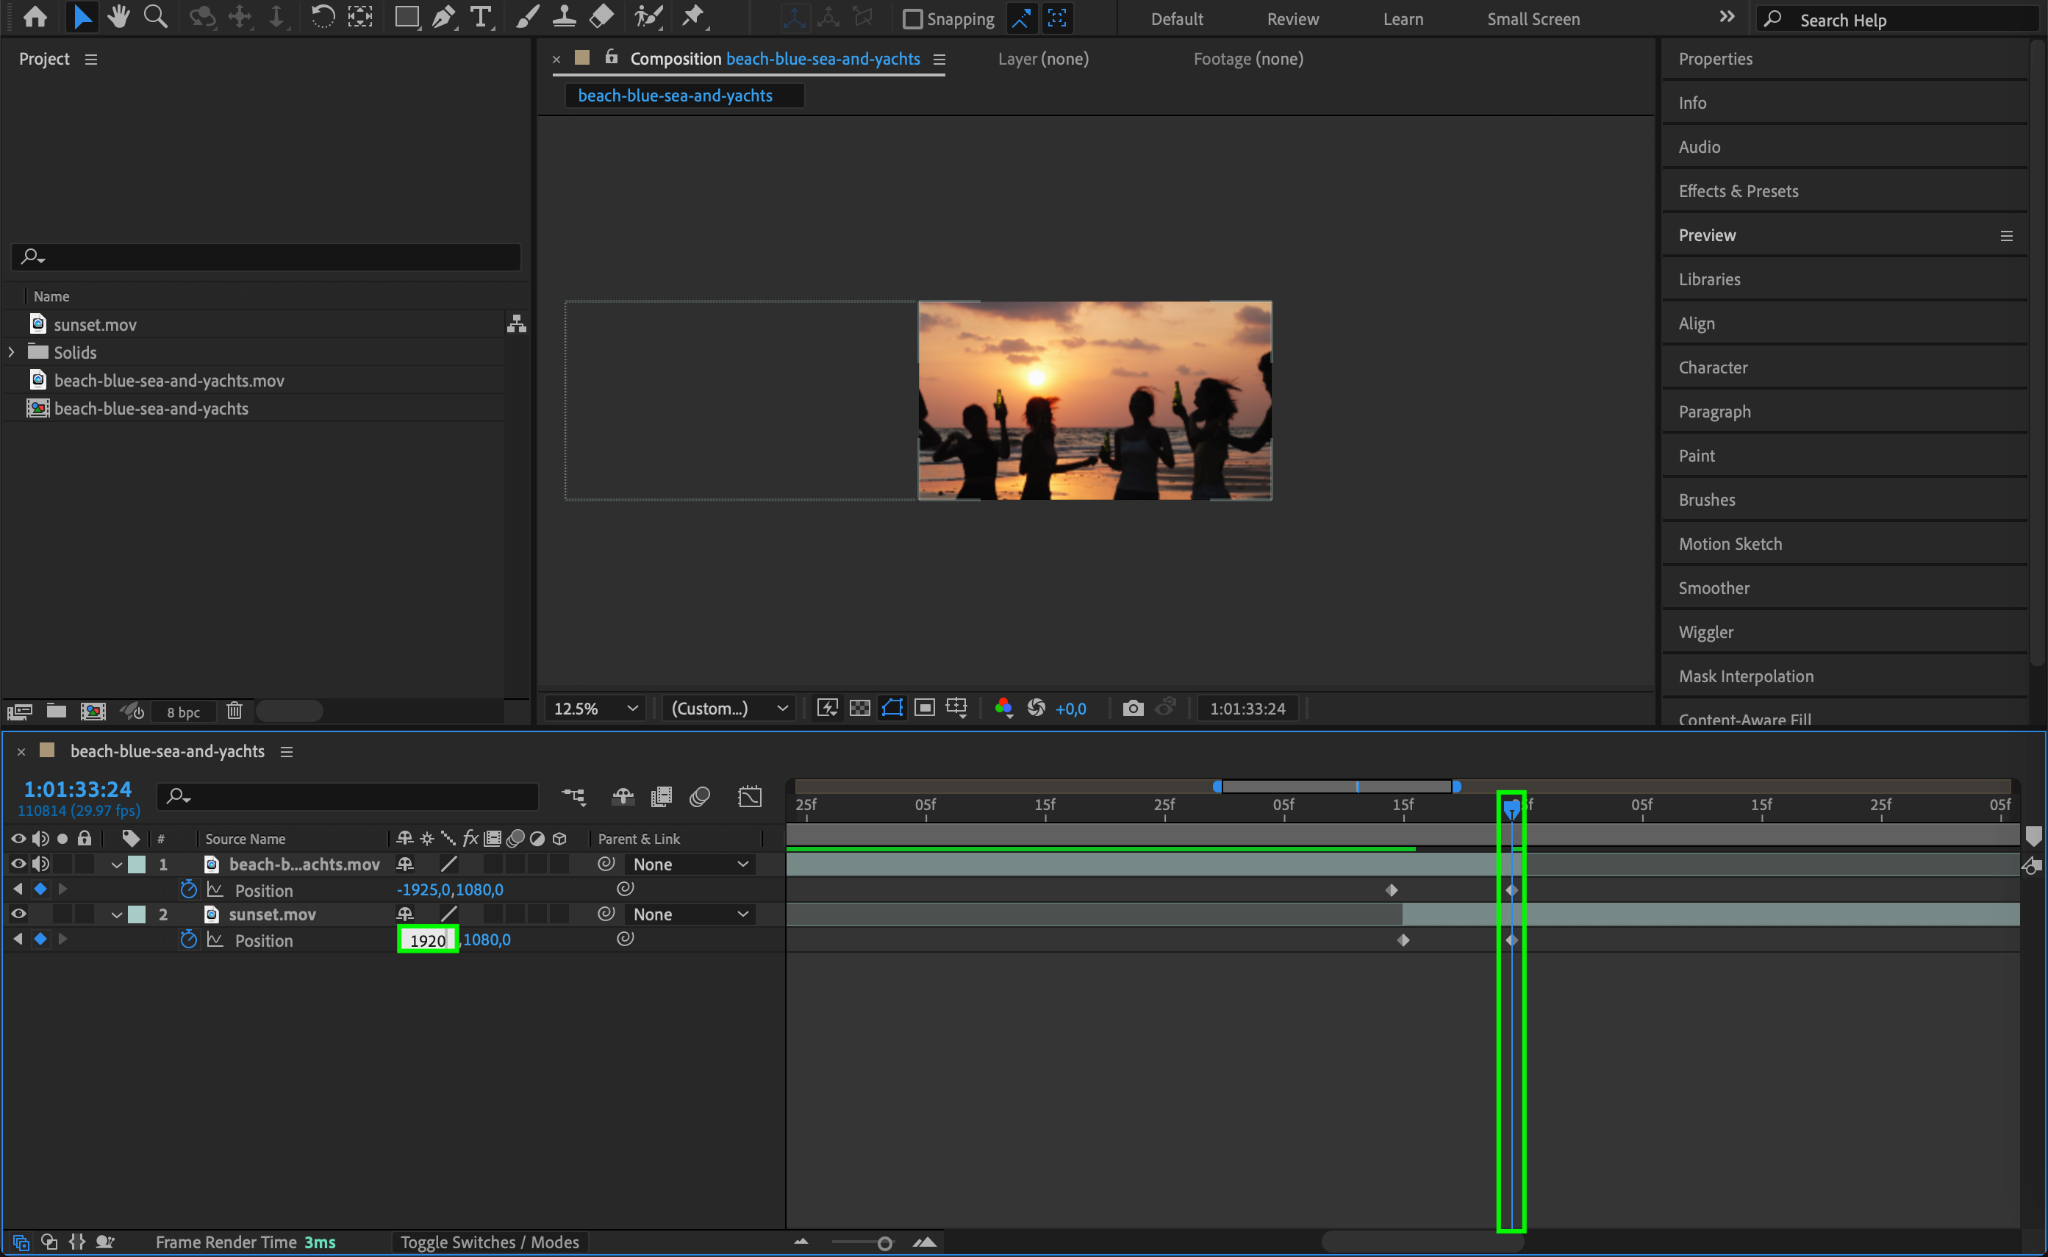
Task: Enable the Snapping checkbox
Action: coord(912,19)
